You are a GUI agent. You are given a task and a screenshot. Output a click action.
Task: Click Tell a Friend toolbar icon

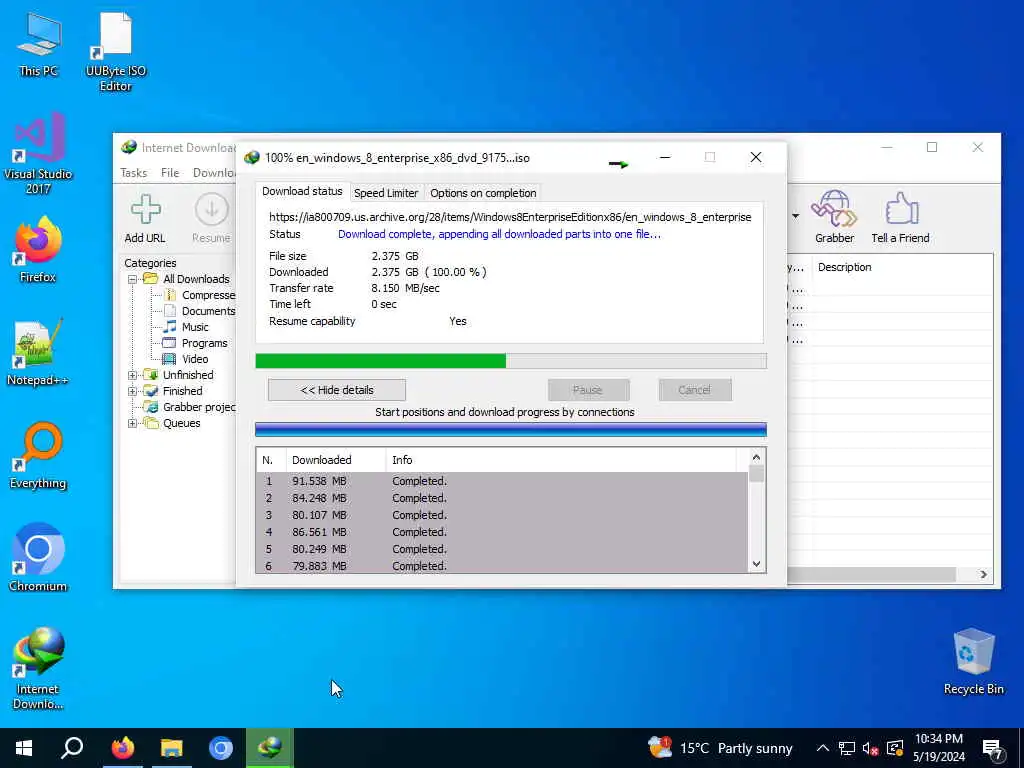[900, 217]
